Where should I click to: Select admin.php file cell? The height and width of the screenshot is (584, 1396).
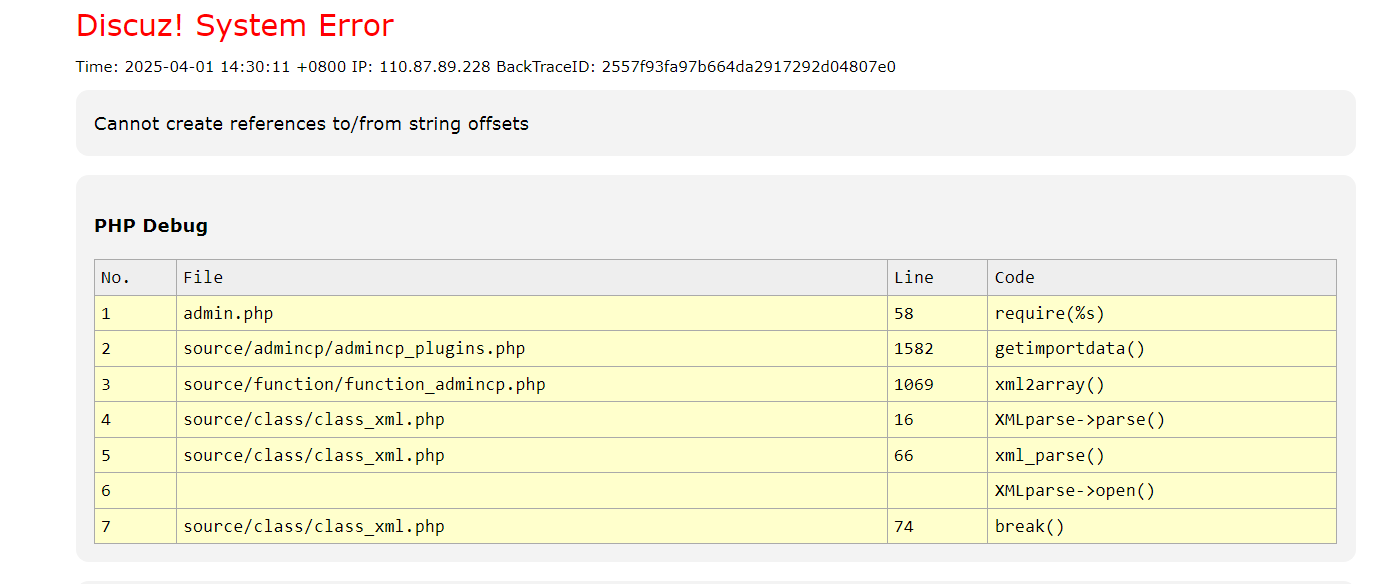532,314
